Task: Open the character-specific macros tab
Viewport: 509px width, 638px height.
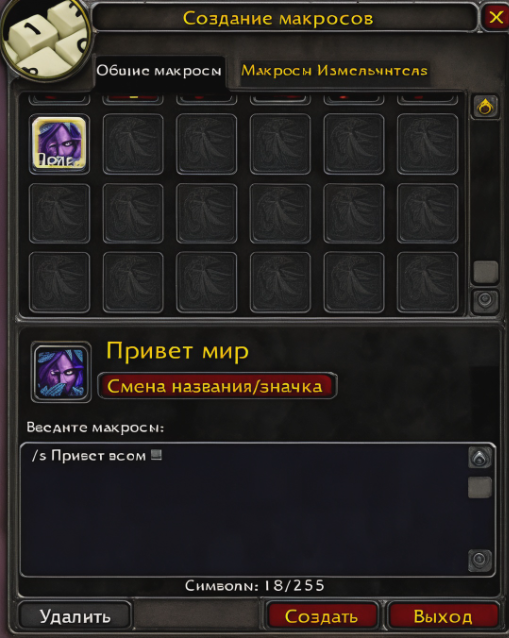Action: tap(334, 71)
